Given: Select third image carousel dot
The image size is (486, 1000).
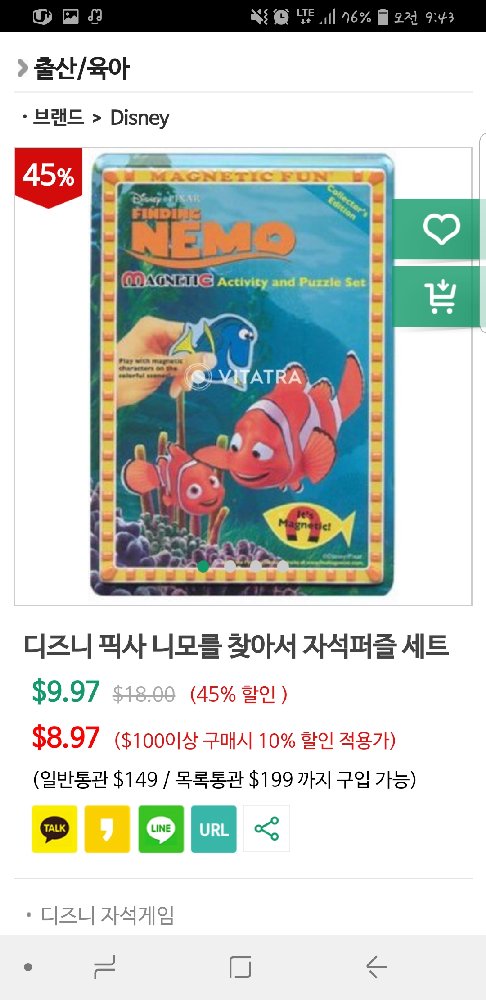Looking at the screenshot, I should click(x=256, y=565).
